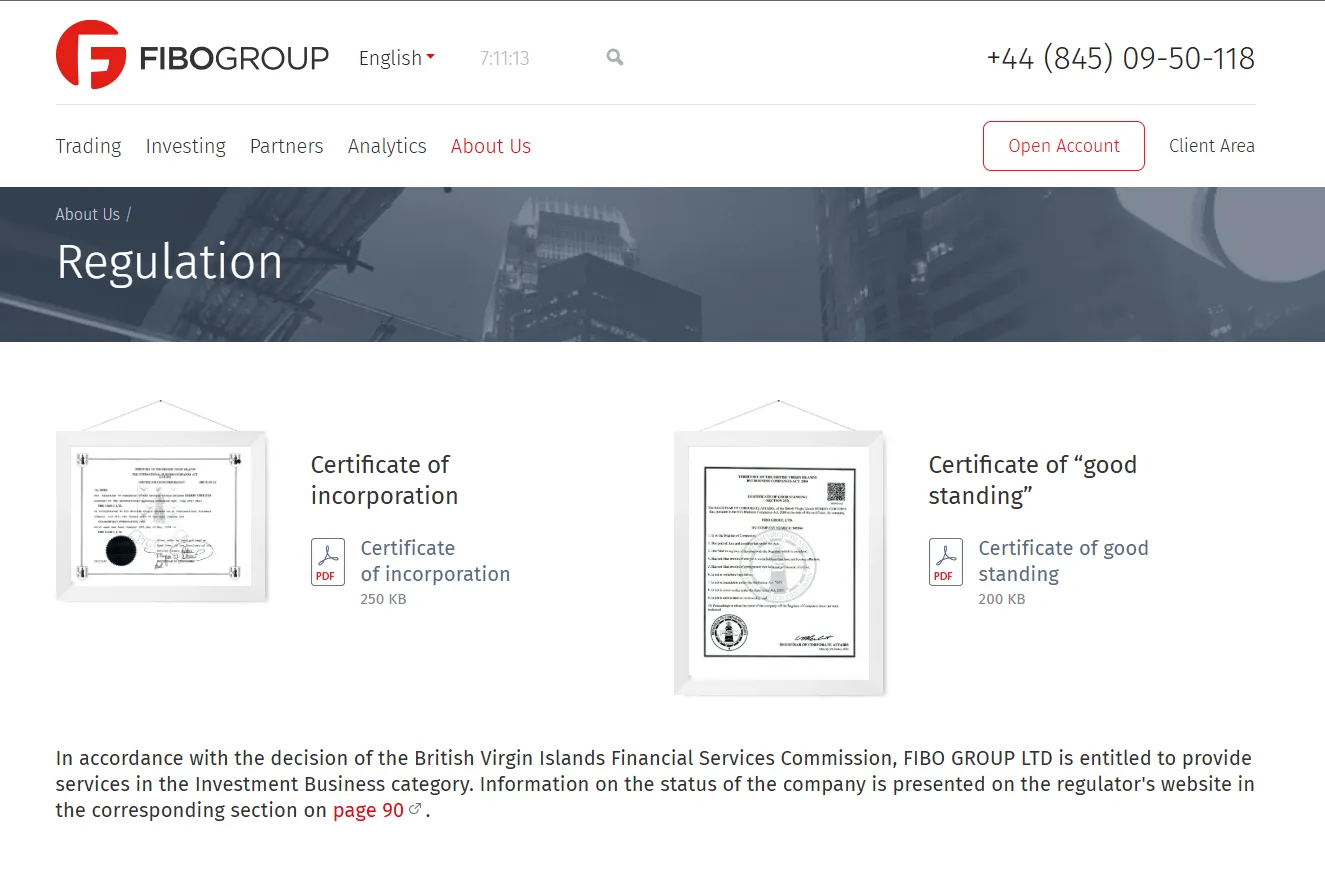Open the Investing menu

pos(186,146)
